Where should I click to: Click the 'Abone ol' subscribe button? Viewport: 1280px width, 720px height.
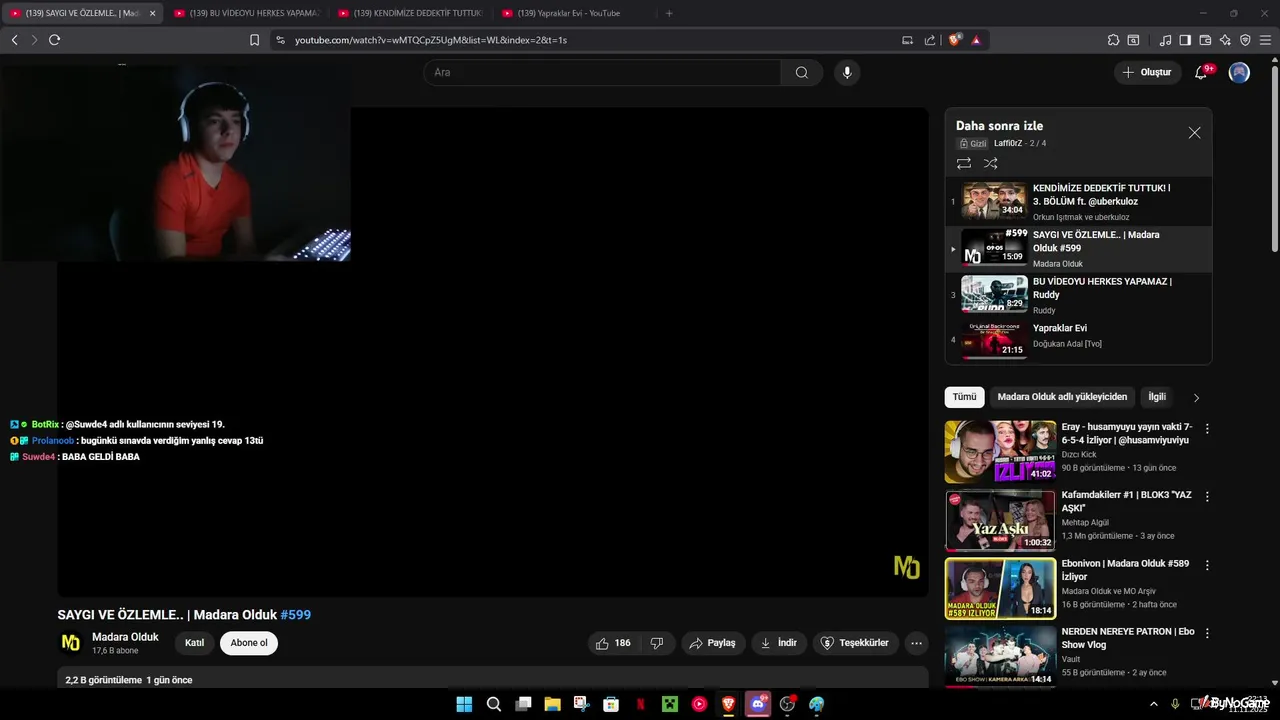pos(249,643)
